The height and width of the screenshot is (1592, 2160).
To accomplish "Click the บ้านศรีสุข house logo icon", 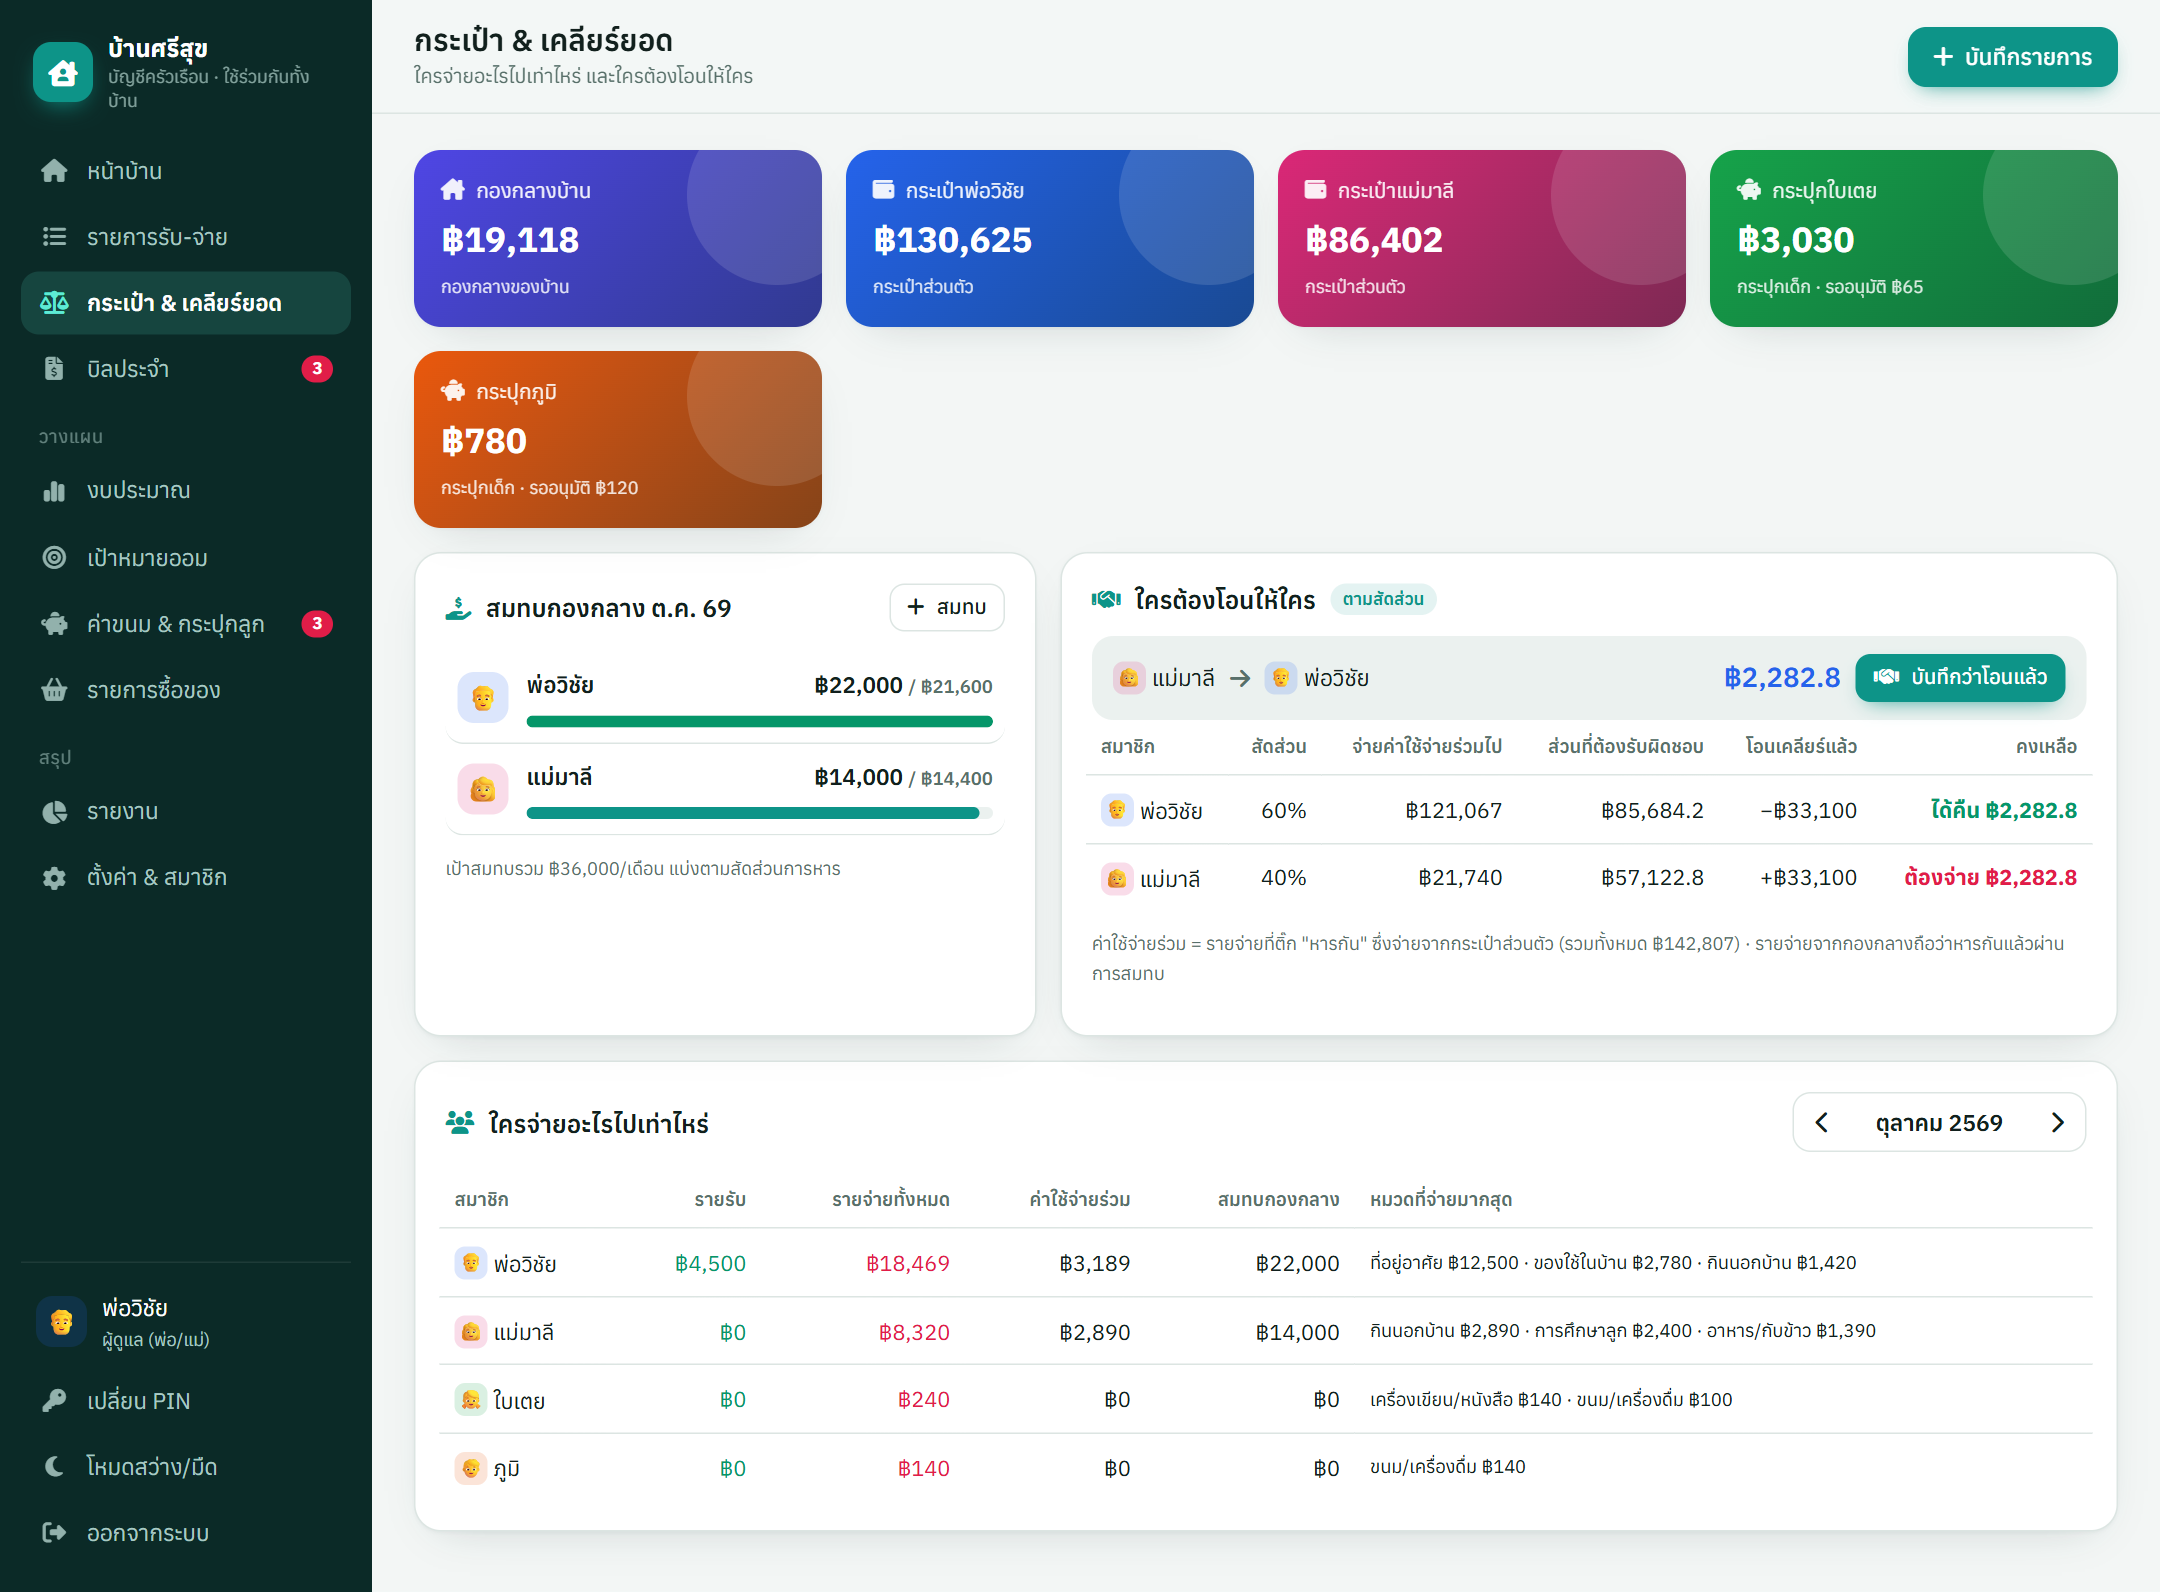I will tap(63, 72).
